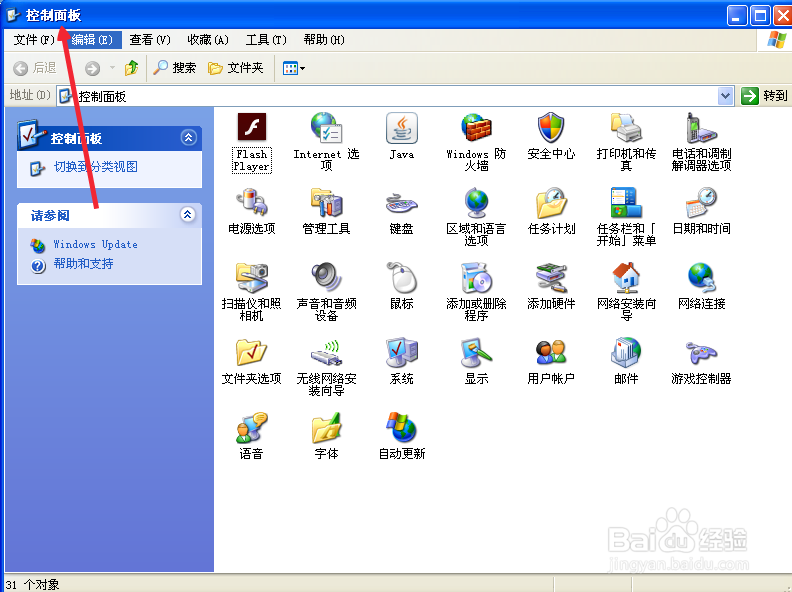Open 添加硬件 icon

[551, 277]
